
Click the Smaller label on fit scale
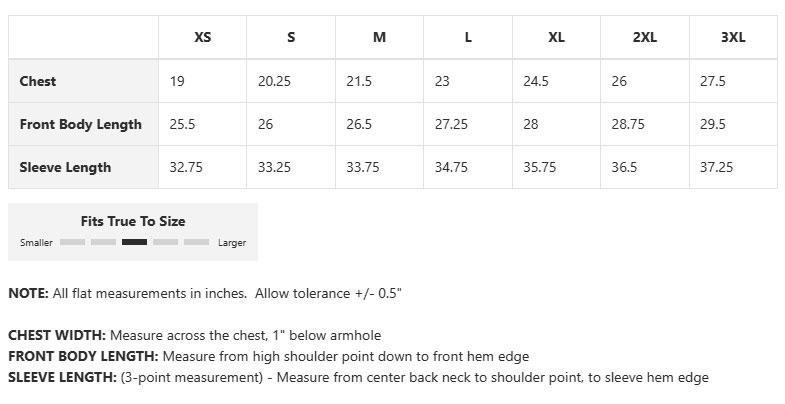[x=37, y=243]
